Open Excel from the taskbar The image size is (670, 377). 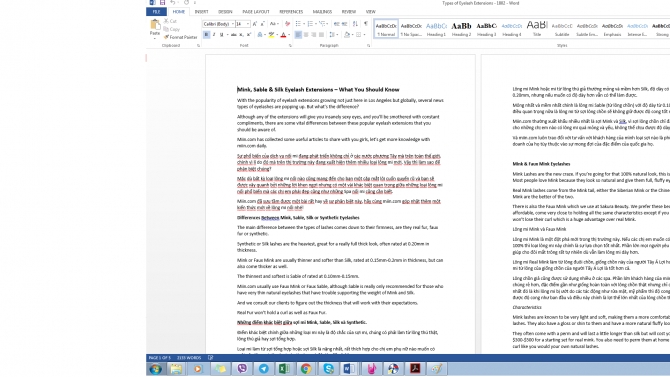pos(285,368)
